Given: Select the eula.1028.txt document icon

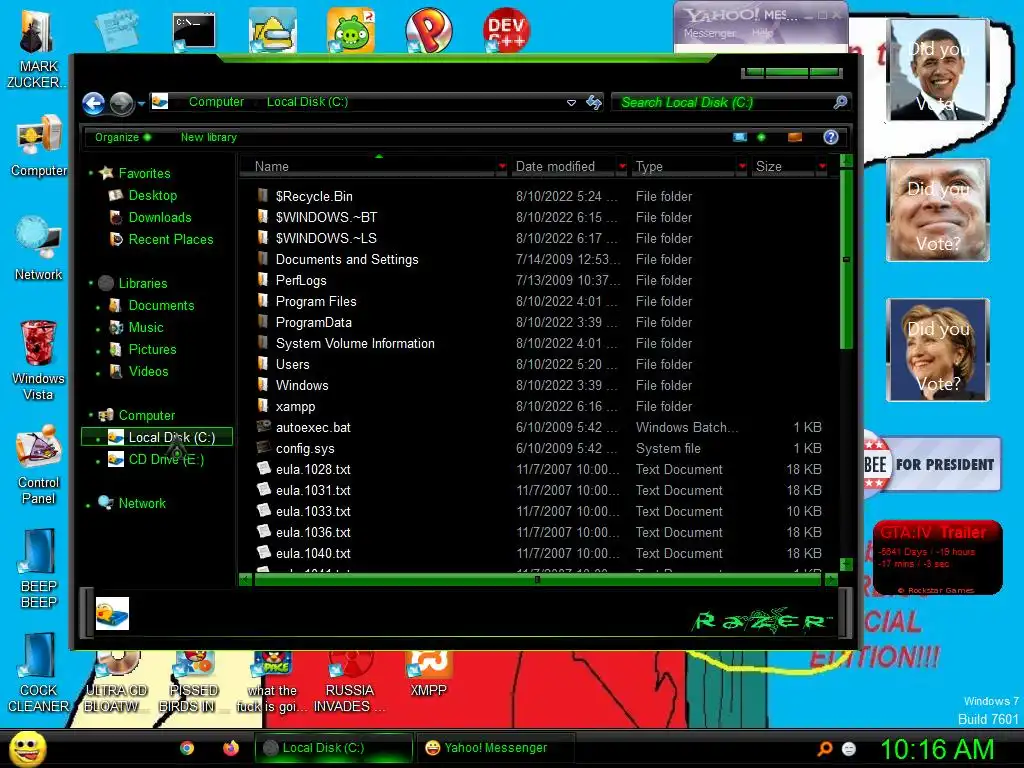Looking at the screenshot, I should pyautogui.click(x=264, y=468).
